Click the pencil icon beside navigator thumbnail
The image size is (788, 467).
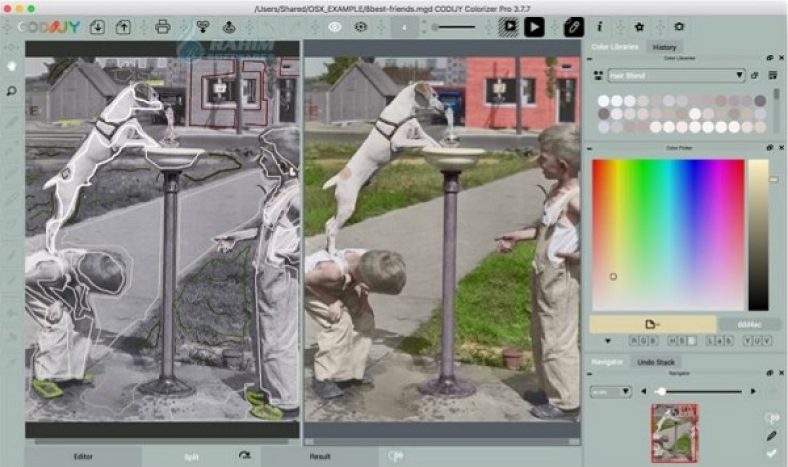770,436
